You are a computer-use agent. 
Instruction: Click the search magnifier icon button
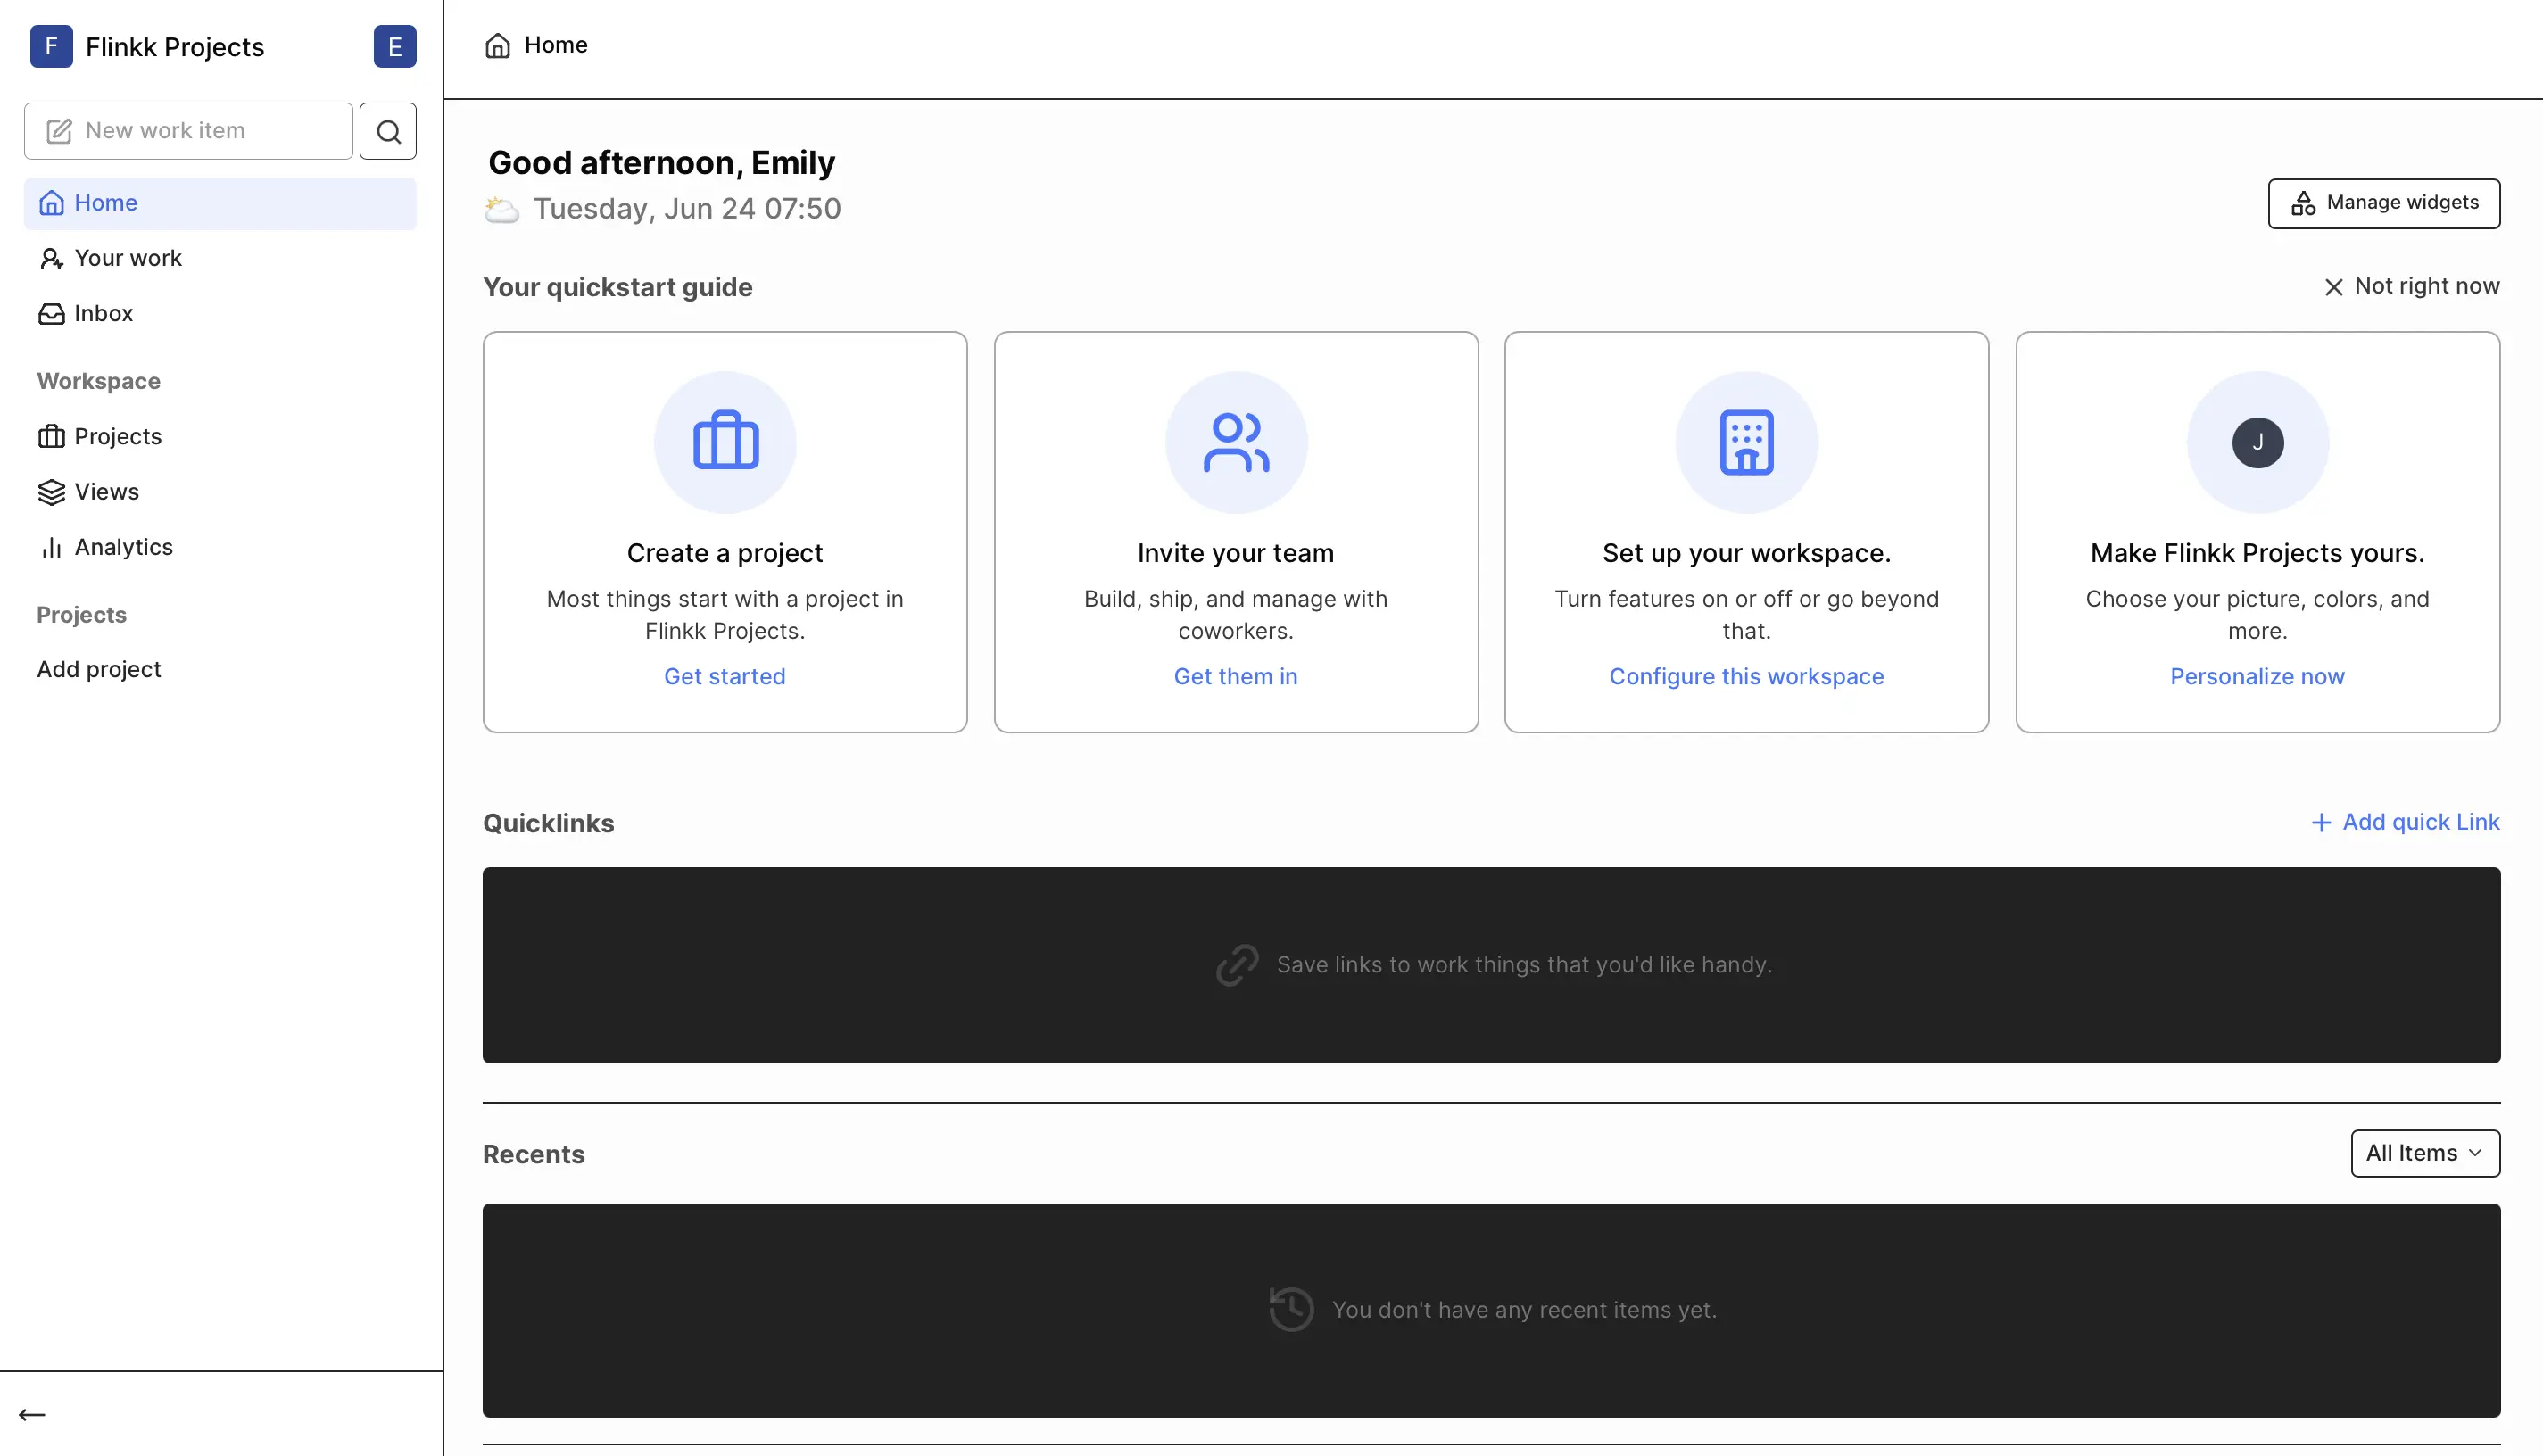pos(388,131)
